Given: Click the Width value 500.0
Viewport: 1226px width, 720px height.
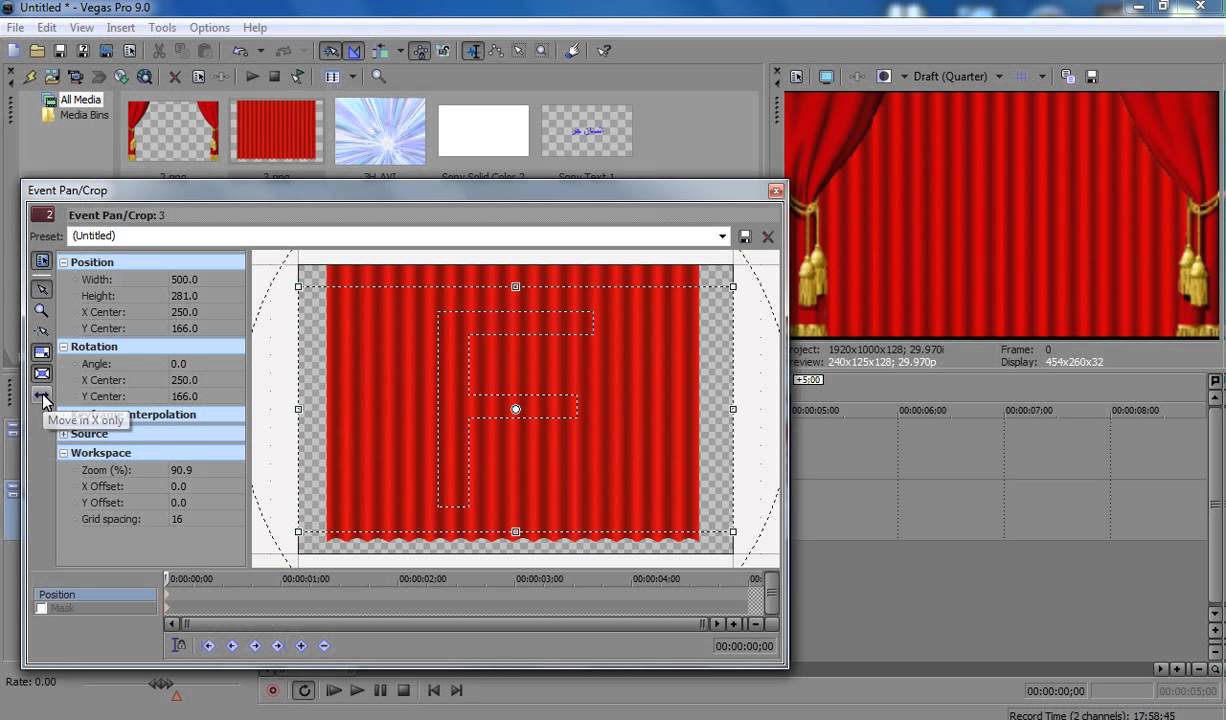Looking at the screenshot, I should (x=184, y=280).
